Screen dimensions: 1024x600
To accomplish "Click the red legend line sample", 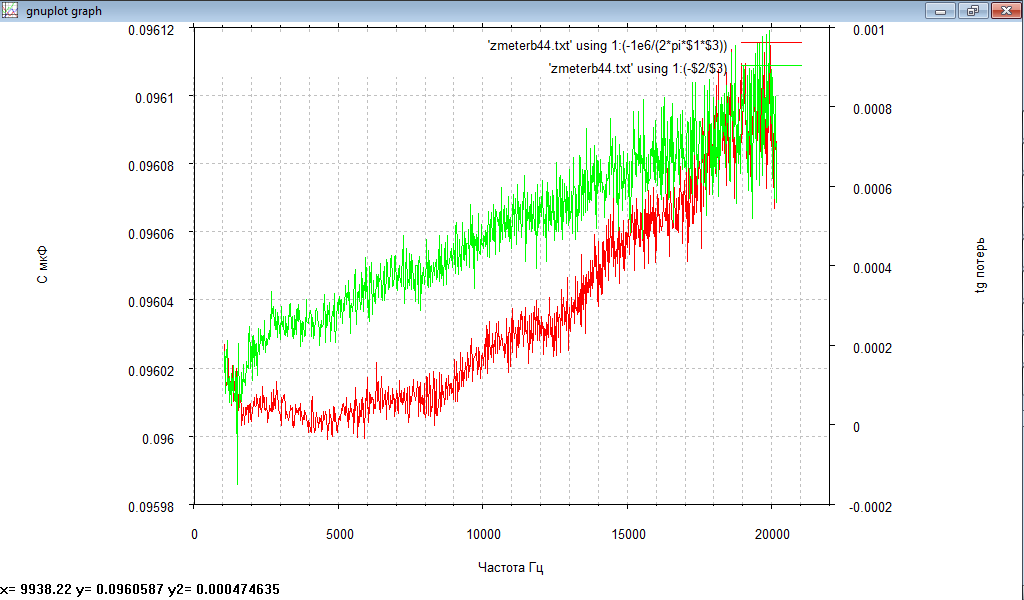I will pyautogui.click(x=771, y=43).
